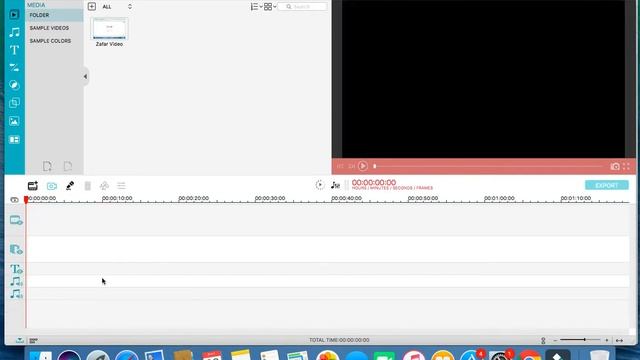Click the power tool icon in timeline toolbar
640x360 pixels.
(x=104, y=186)
